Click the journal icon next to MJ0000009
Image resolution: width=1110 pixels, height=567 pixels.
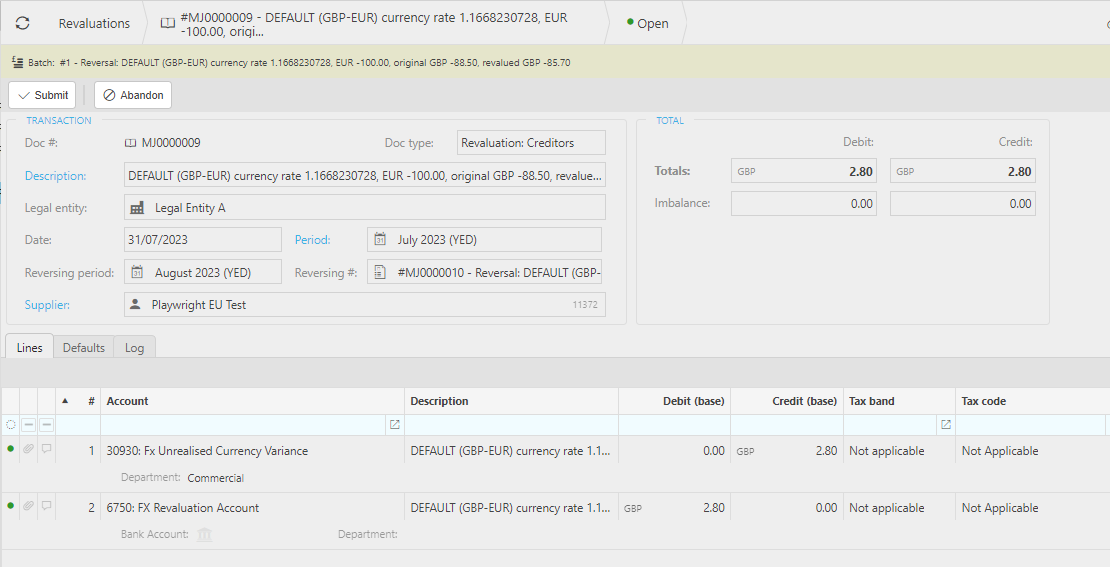130,143
